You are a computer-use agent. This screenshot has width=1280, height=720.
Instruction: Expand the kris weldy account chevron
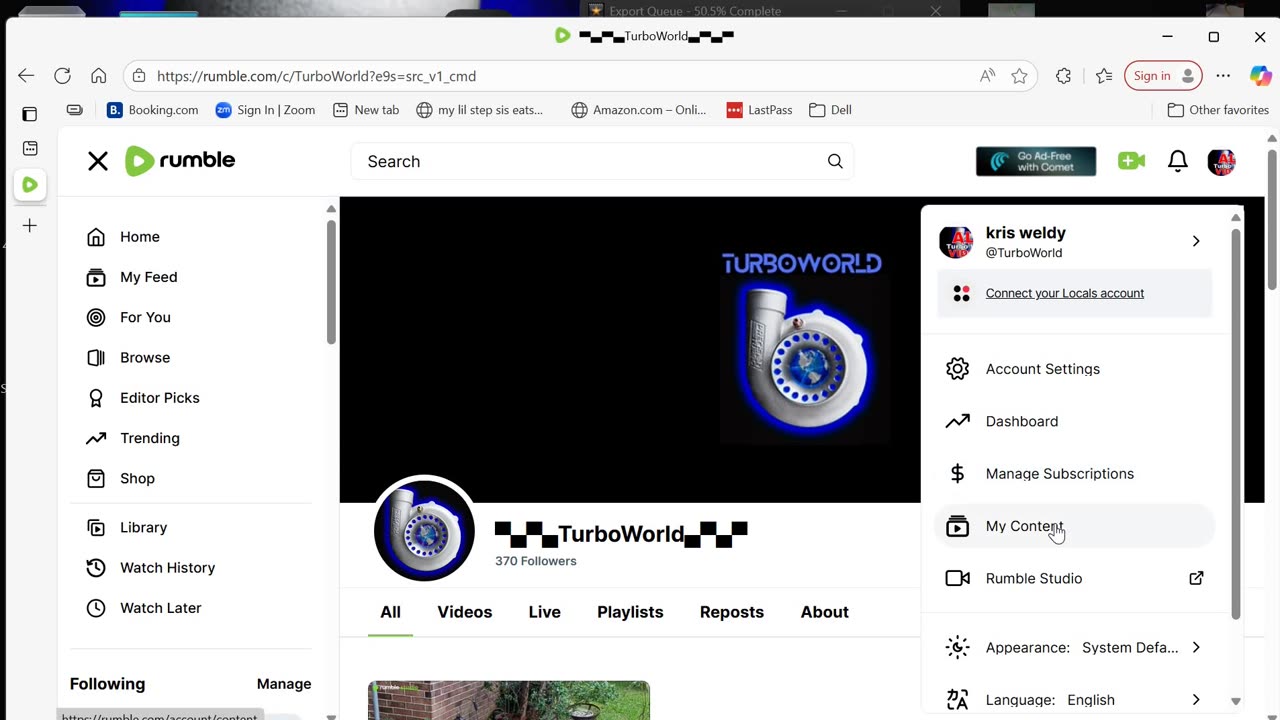pos(1196,241)
